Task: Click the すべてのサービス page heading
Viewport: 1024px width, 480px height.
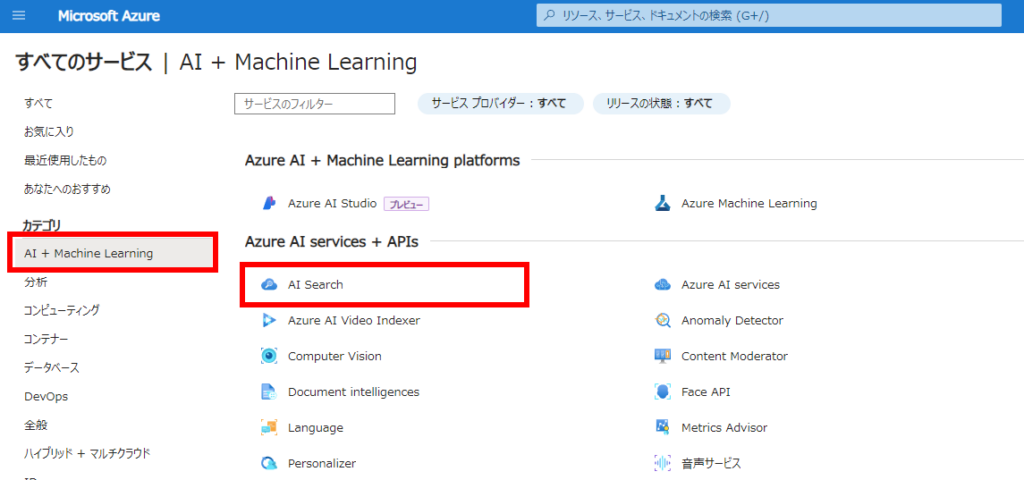Action: coord(83,63)
